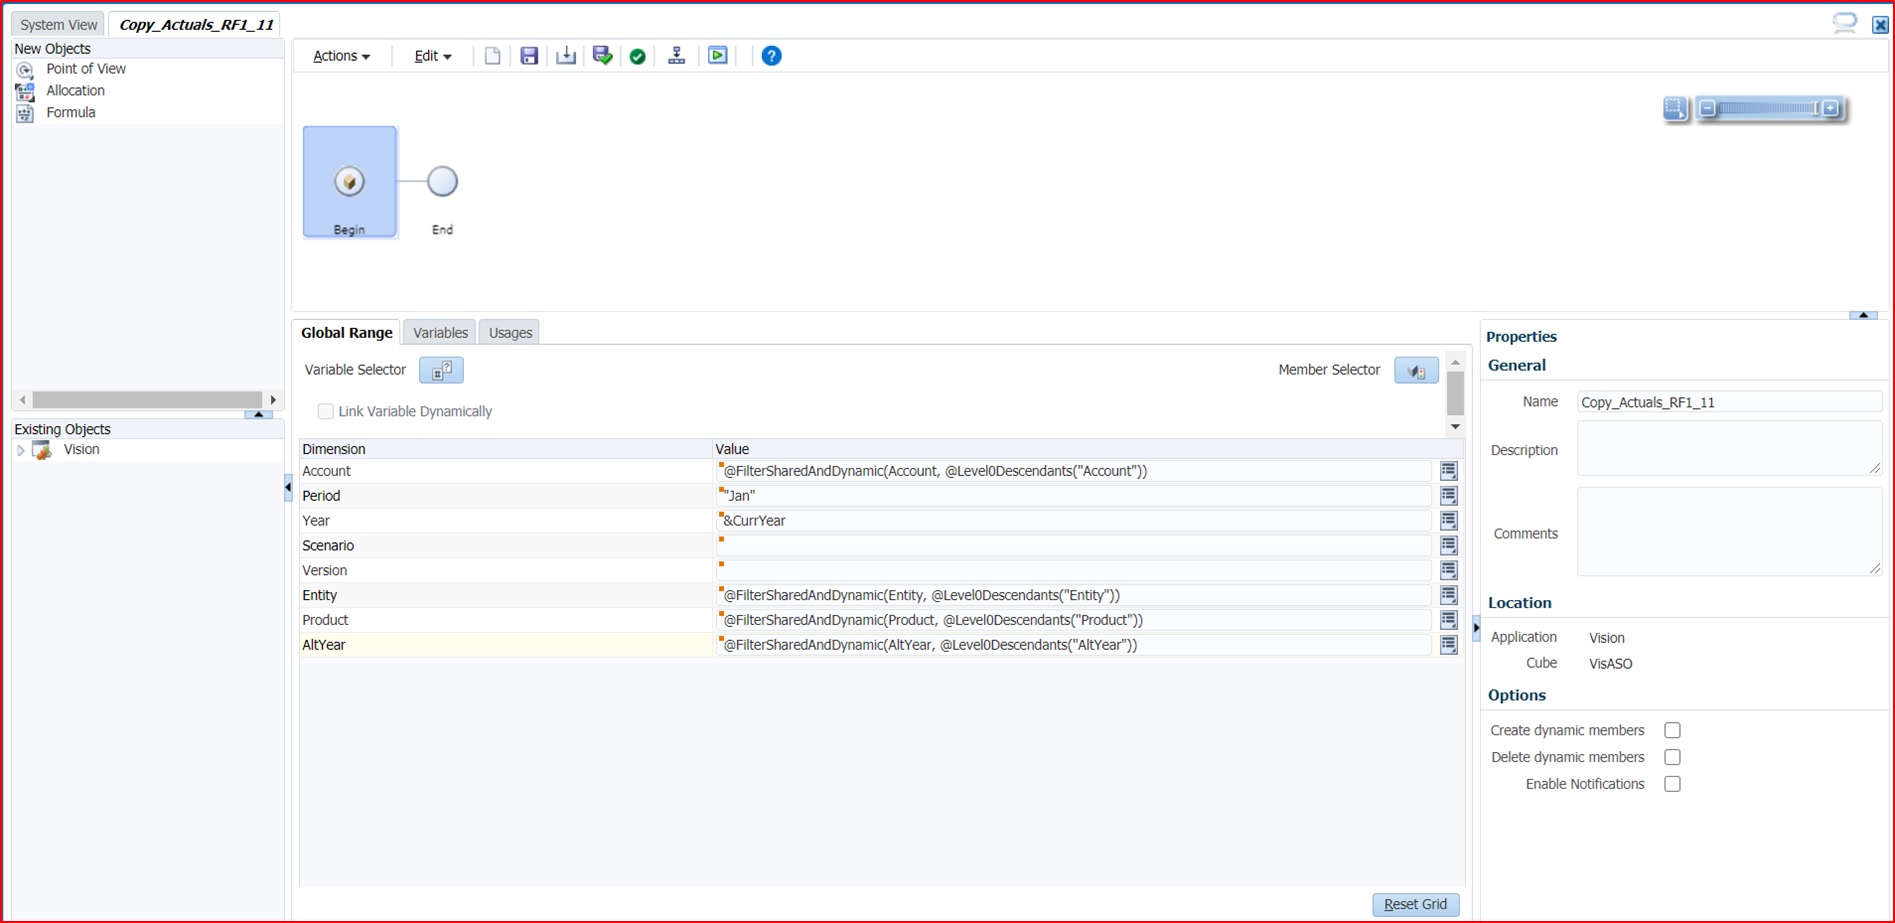Viewport: 1895px width, 923px height.
Task: Click the Version dimension value field
Action: [x=1075, y=571]
